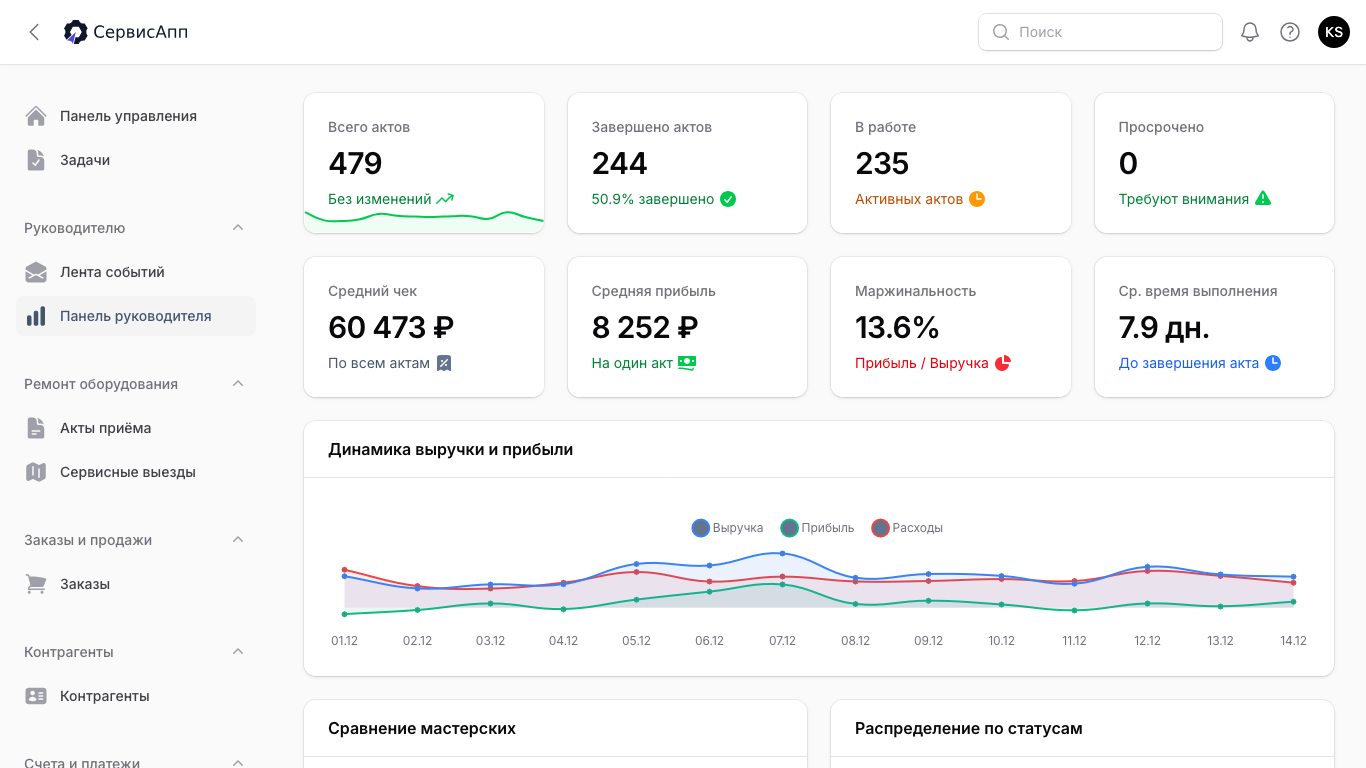
Task: Select Контрагенты in the sidebar menu
Action: 105,695
